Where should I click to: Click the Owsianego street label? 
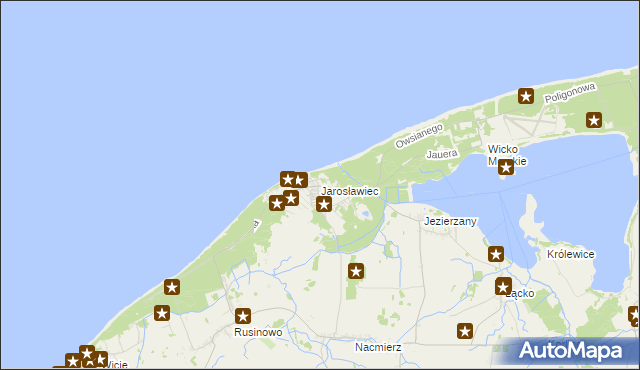(419, 136)
